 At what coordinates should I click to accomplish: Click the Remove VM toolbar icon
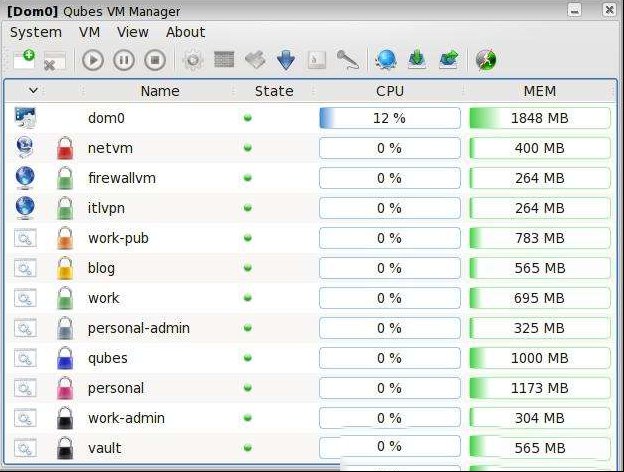click(x=55, y=60)
